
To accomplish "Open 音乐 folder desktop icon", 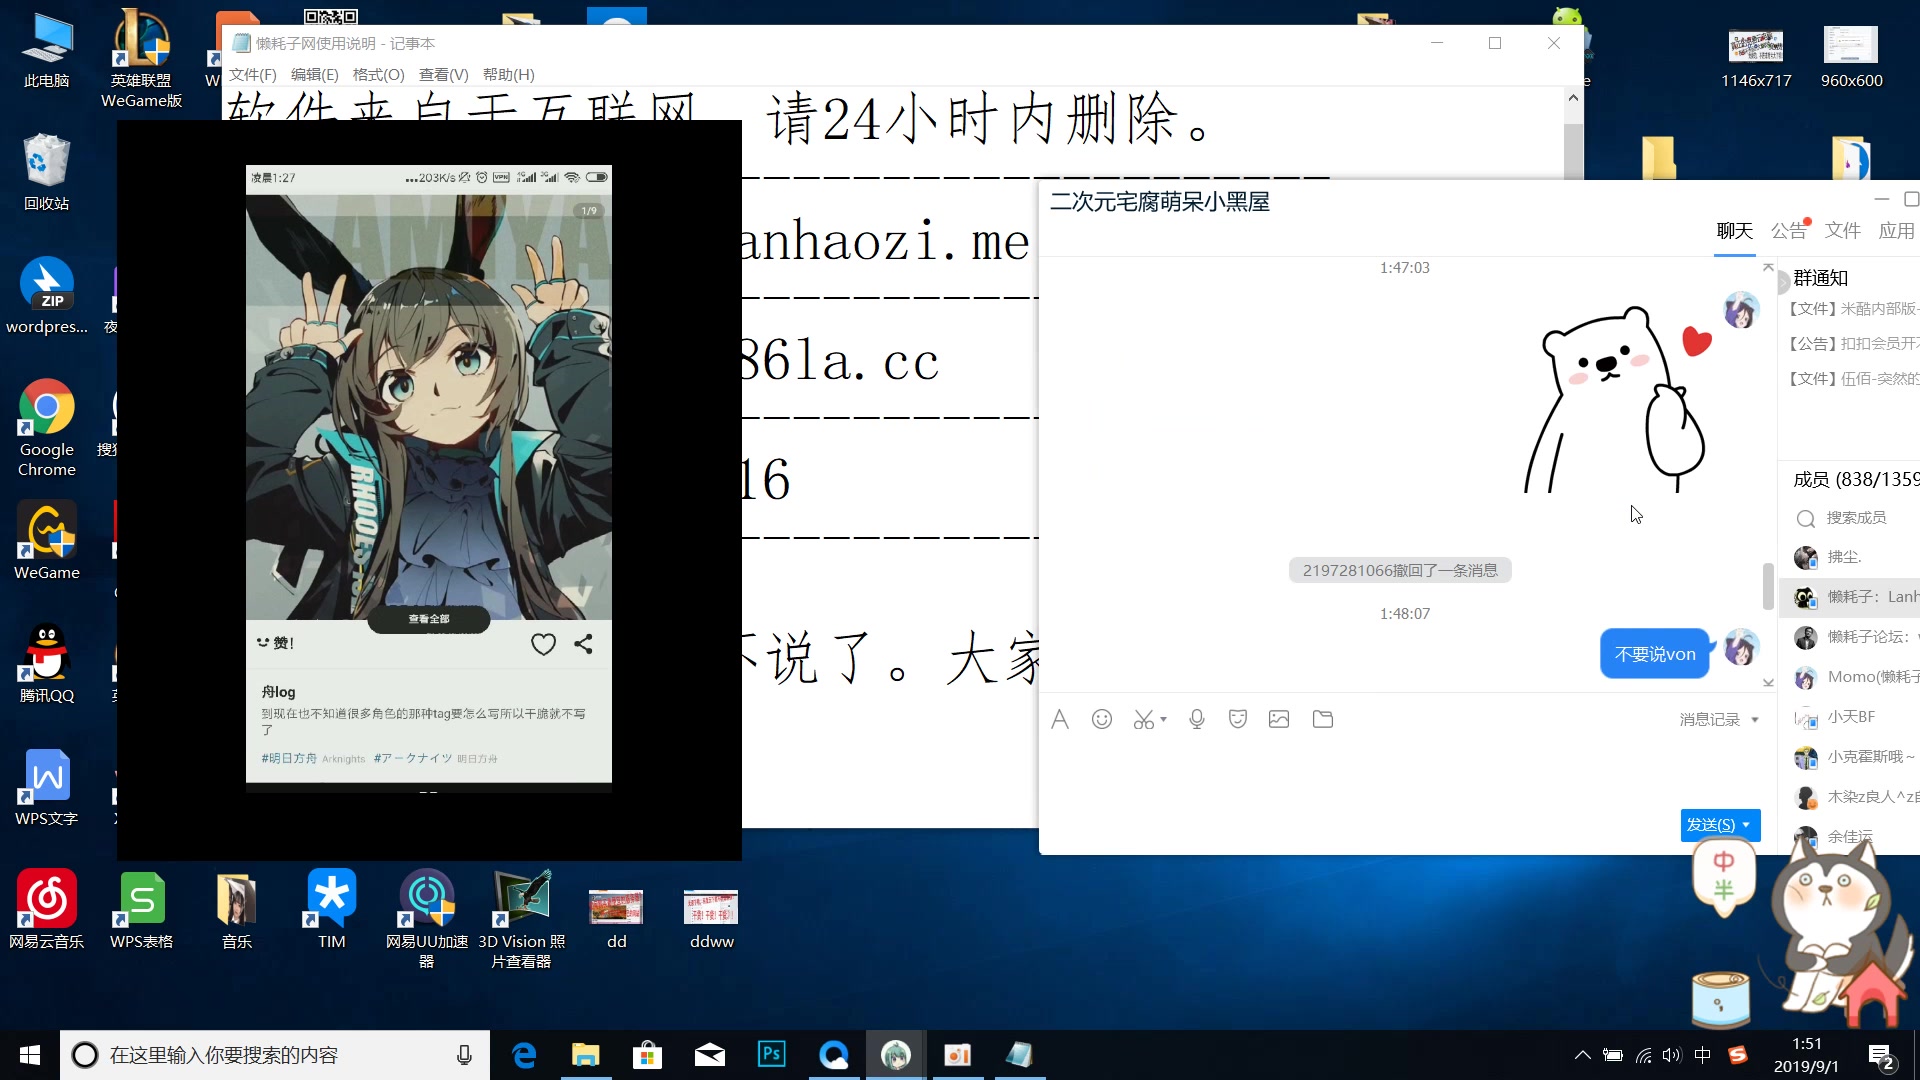I will [237, 910].
